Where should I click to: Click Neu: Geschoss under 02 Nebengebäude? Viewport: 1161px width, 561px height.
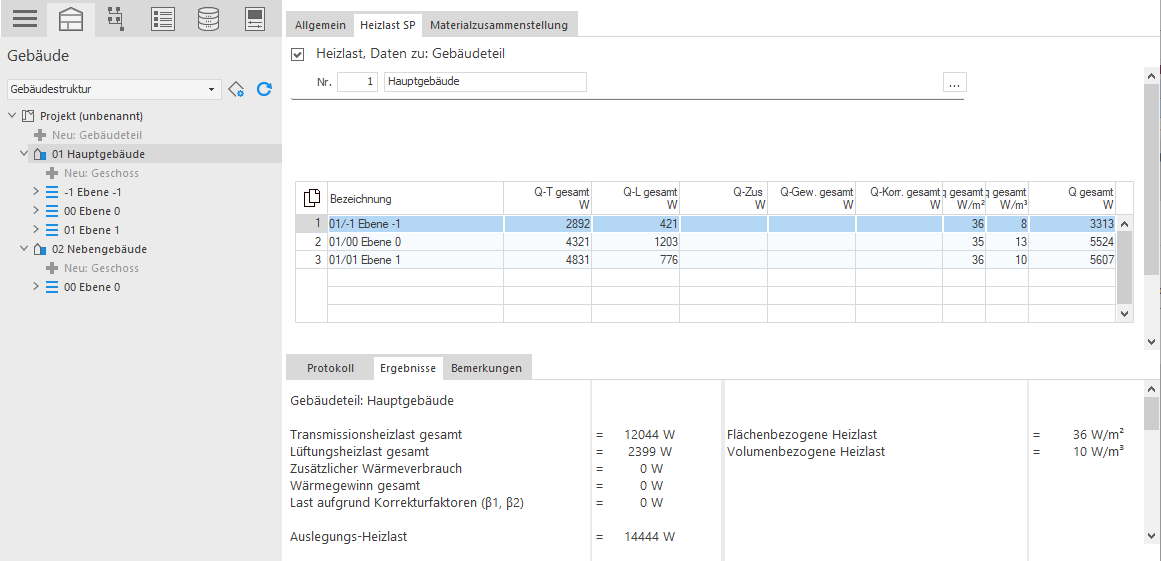101,269
